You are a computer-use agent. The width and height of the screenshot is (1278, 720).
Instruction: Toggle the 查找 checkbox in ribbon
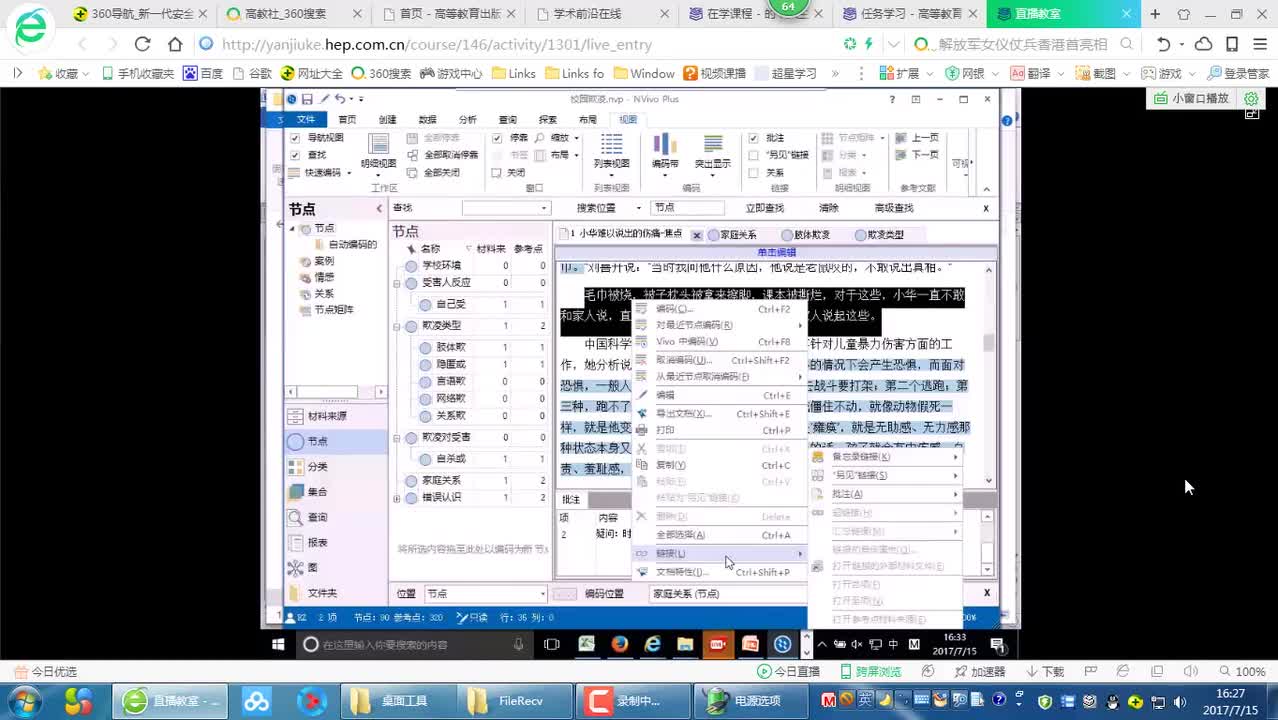[295, 155]
